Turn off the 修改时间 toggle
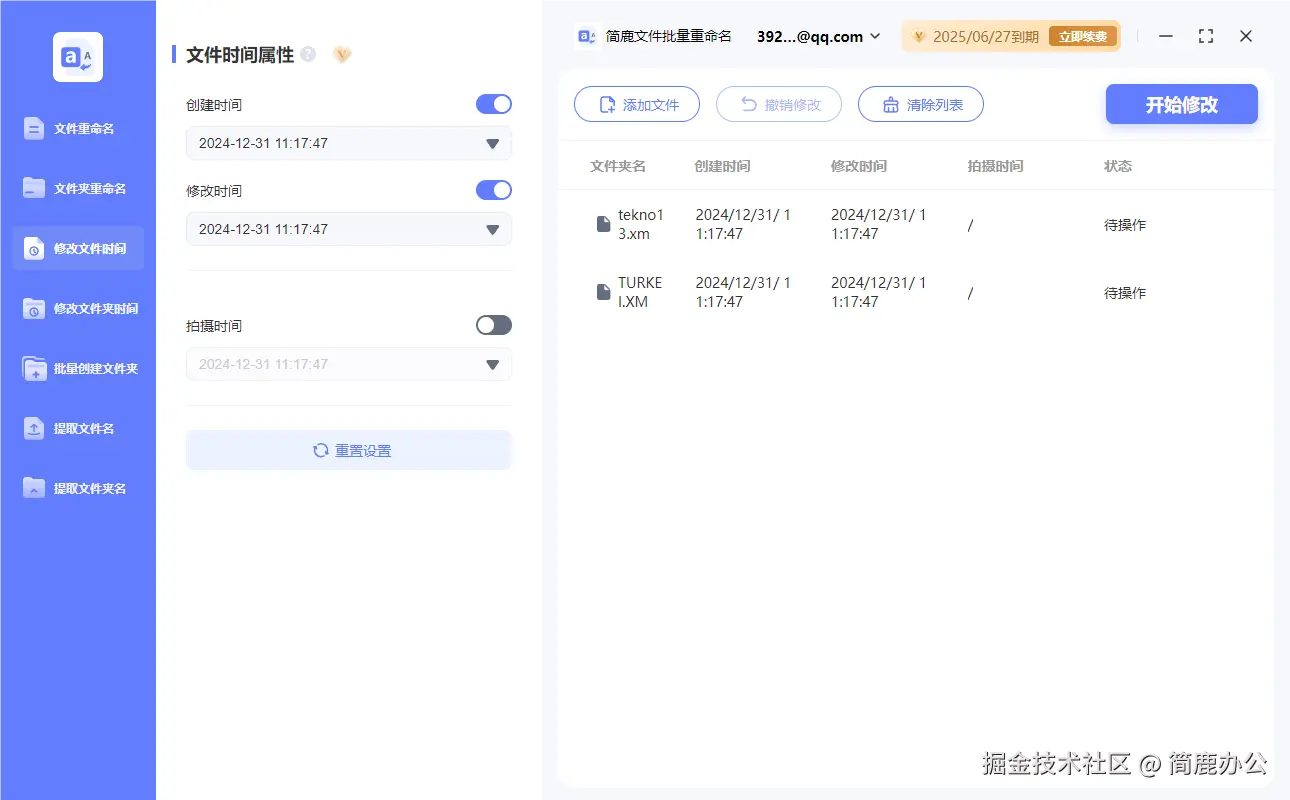This screenshot has height=800, width=1290. 493,190
